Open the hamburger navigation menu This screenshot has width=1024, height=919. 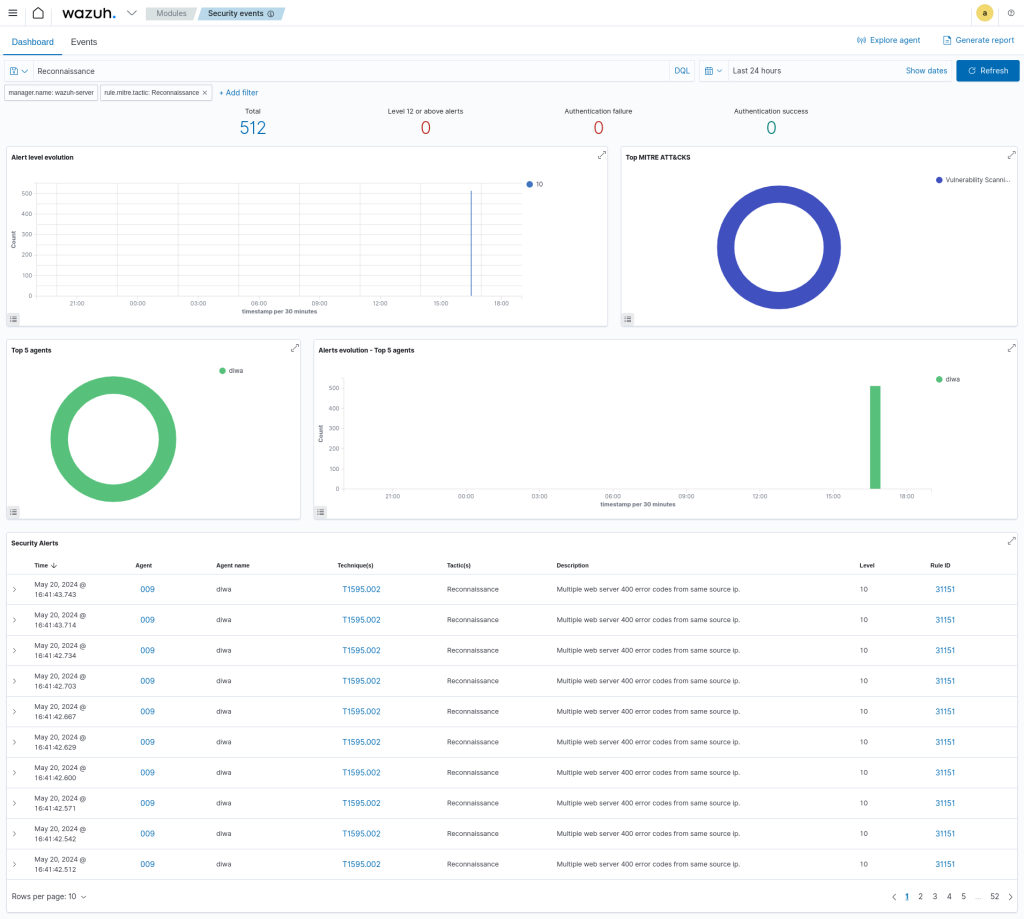(x=12, y=13)
